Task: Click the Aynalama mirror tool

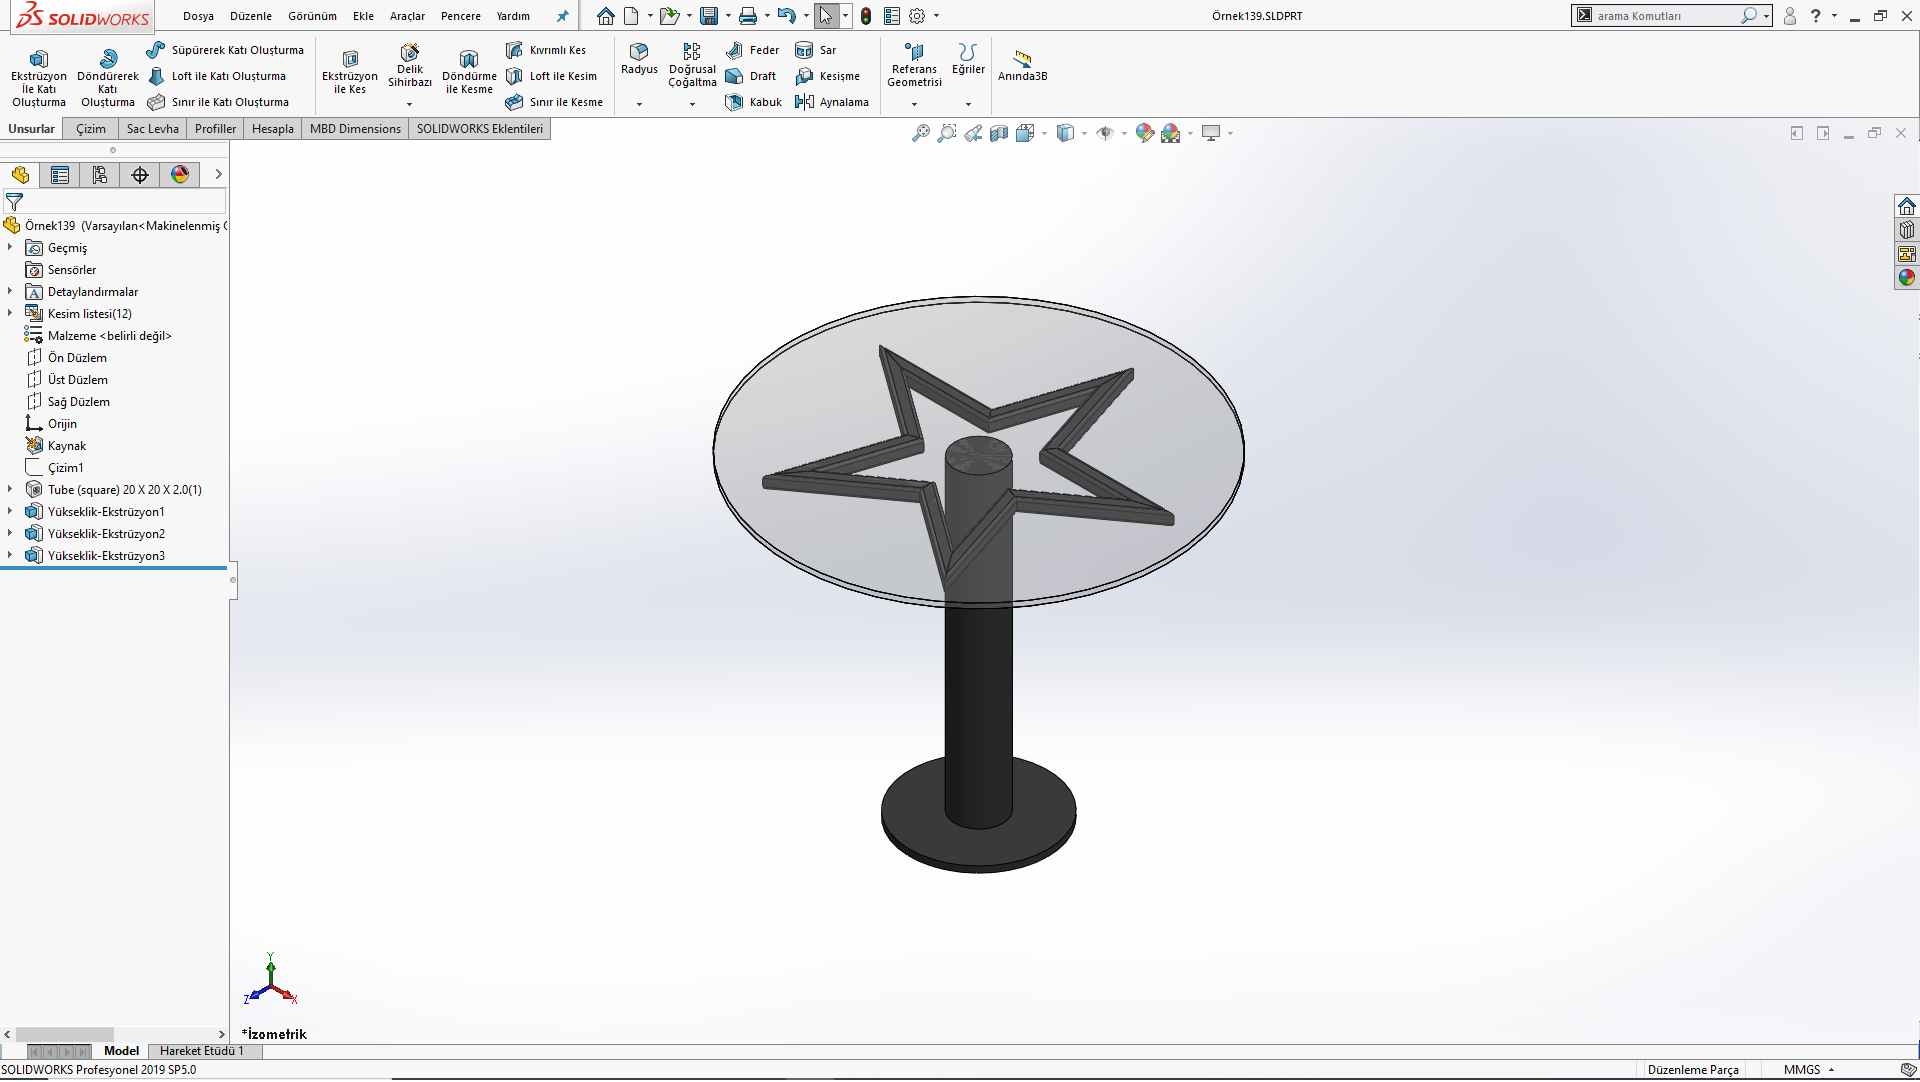Action: point(832,102)
